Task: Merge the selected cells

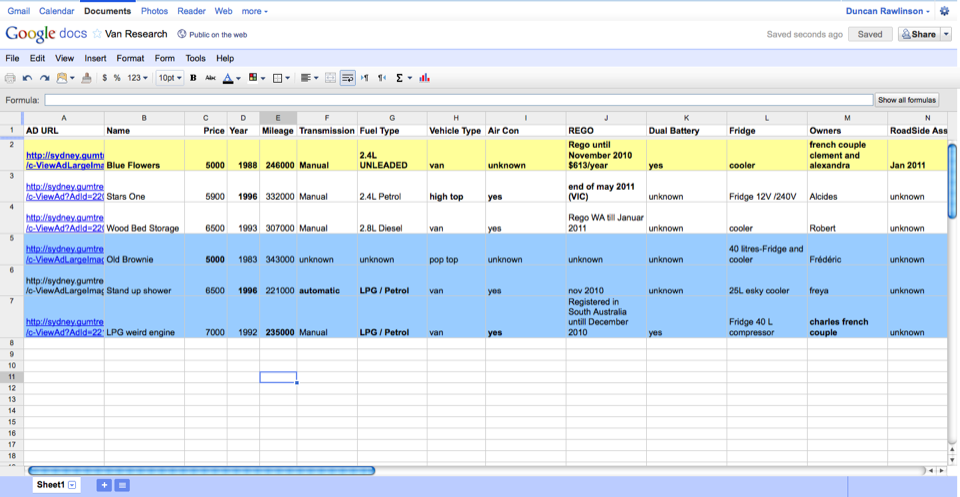Action: pos(331,78)
